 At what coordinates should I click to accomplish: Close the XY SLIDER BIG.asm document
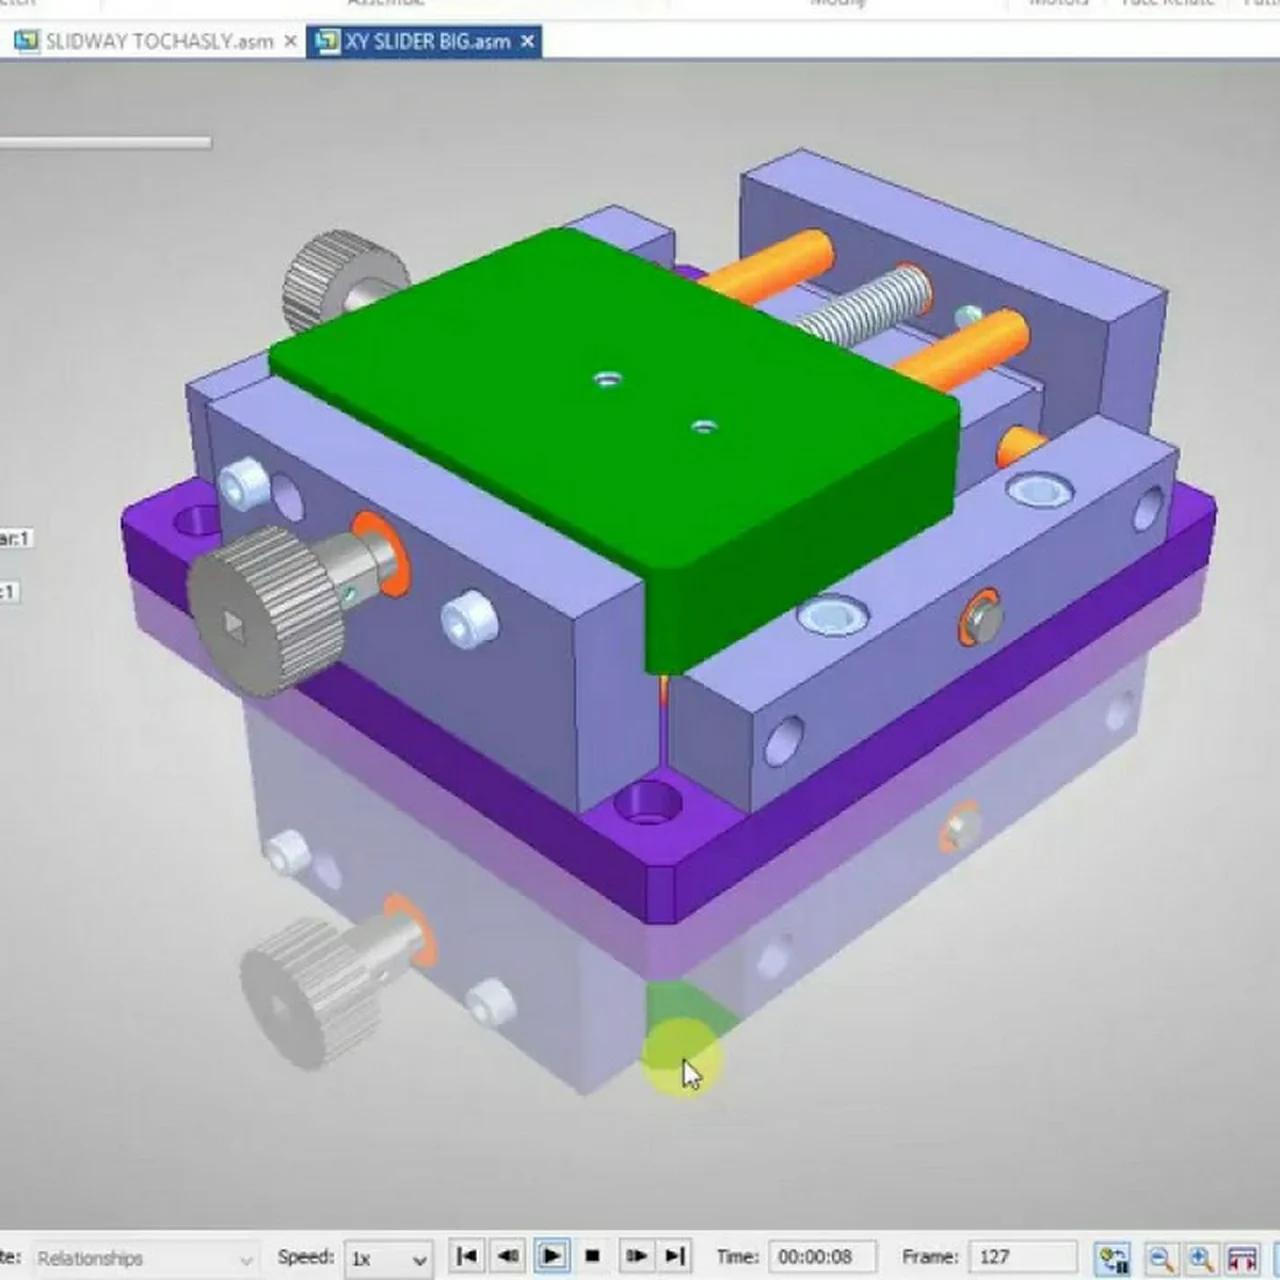(527, 41)
